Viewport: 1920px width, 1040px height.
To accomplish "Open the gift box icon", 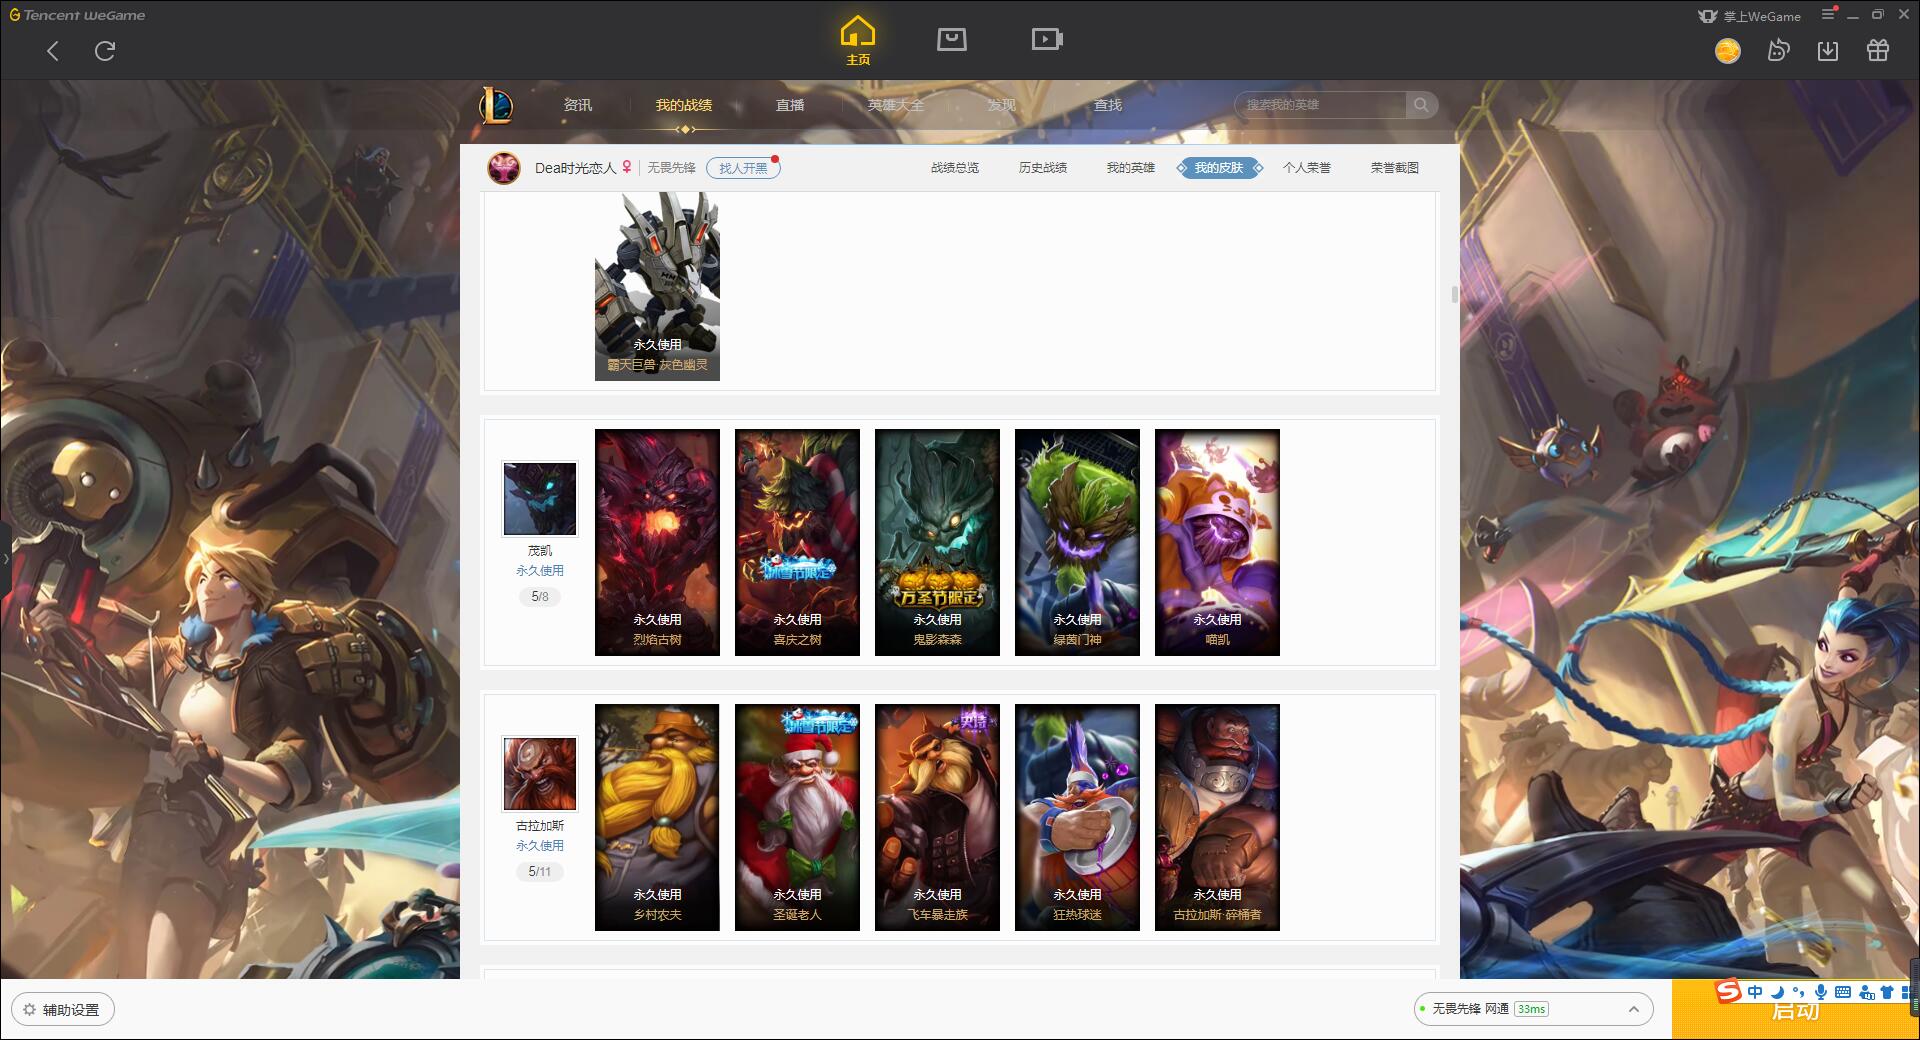I will pyautogui.click(x=1878, y=51).
